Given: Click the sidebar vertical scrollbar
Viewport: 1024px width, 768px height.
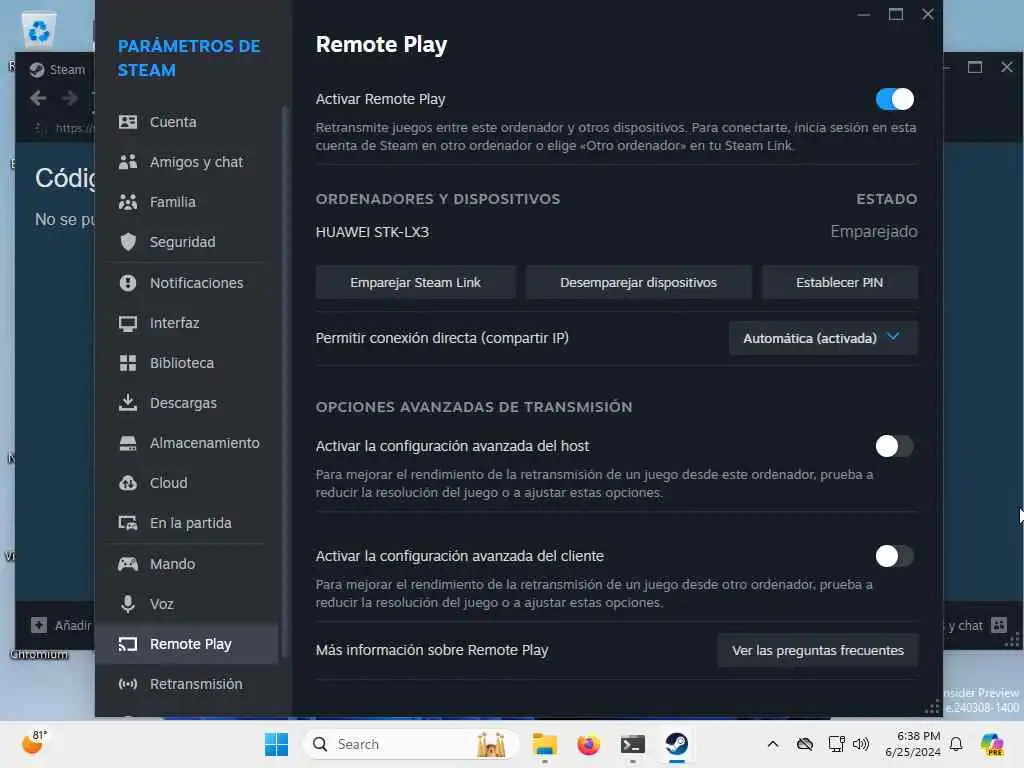Looking at the screenshot, I should click(284, 382).
